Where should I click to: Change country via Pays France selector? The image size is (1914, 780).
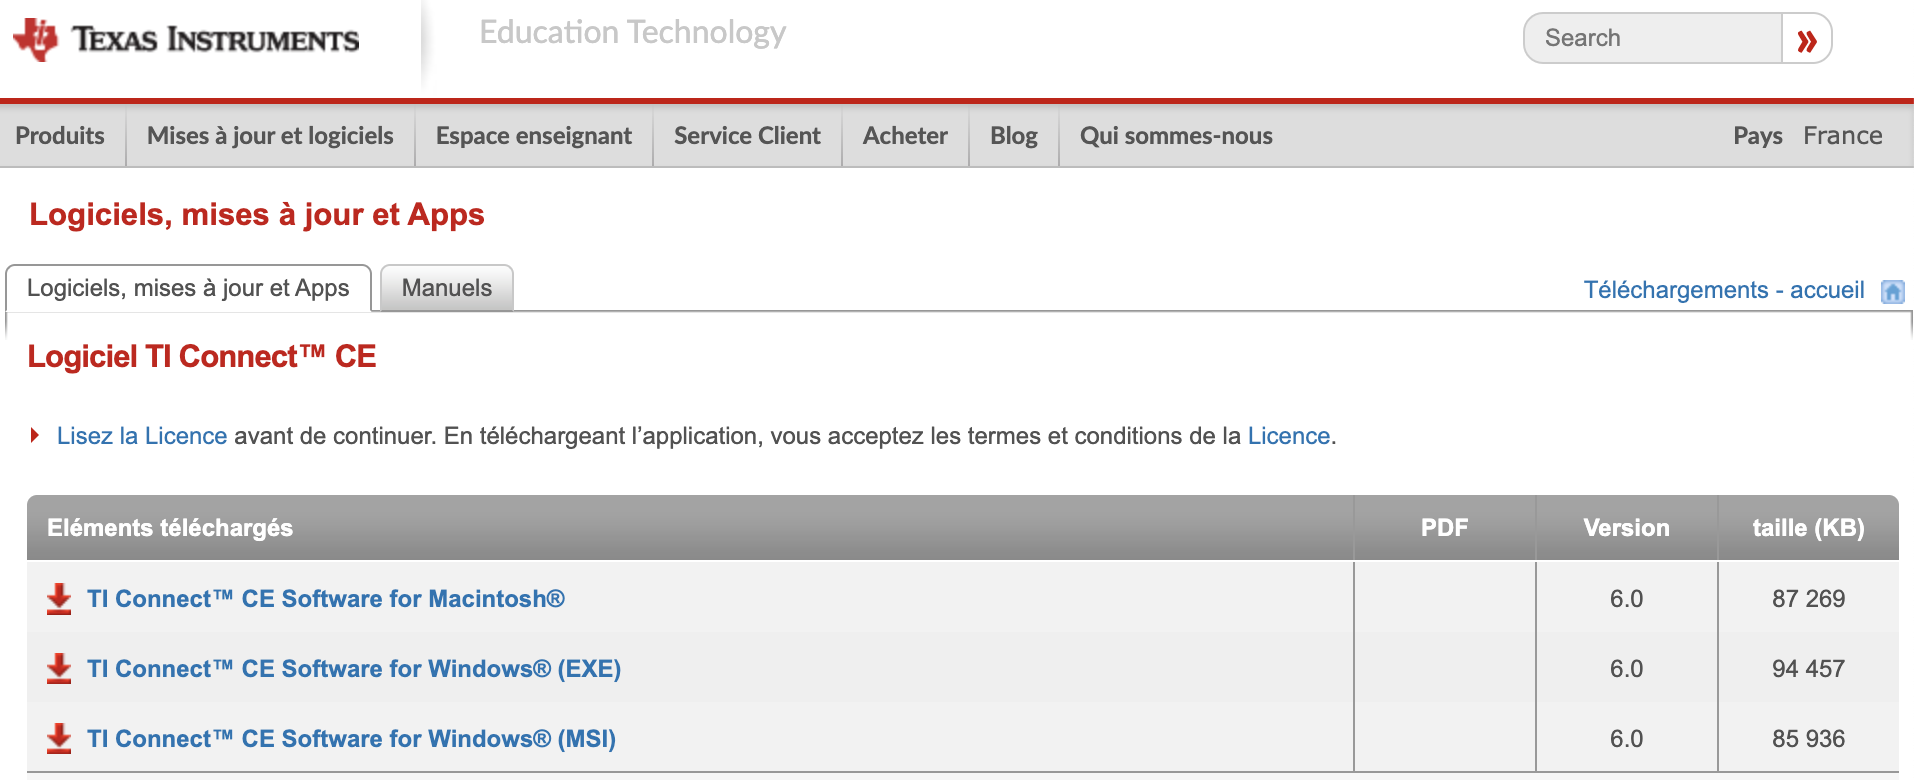tap(1808, 136)
